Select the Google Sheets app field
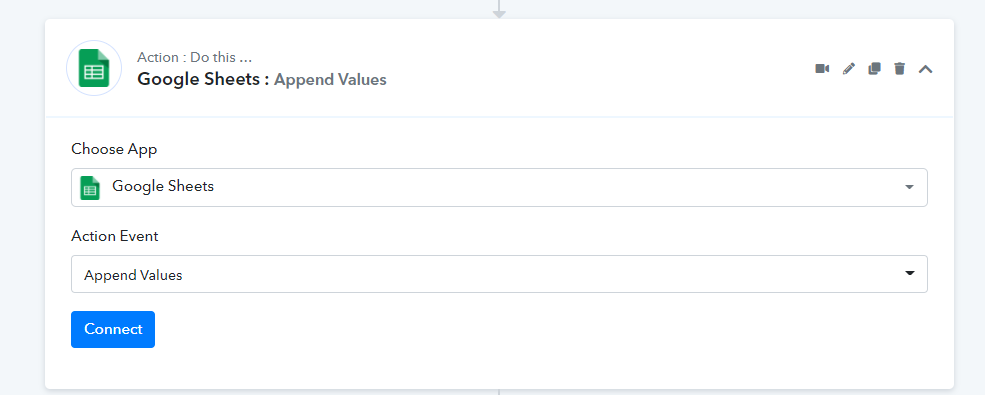 [x=499, y=187]
